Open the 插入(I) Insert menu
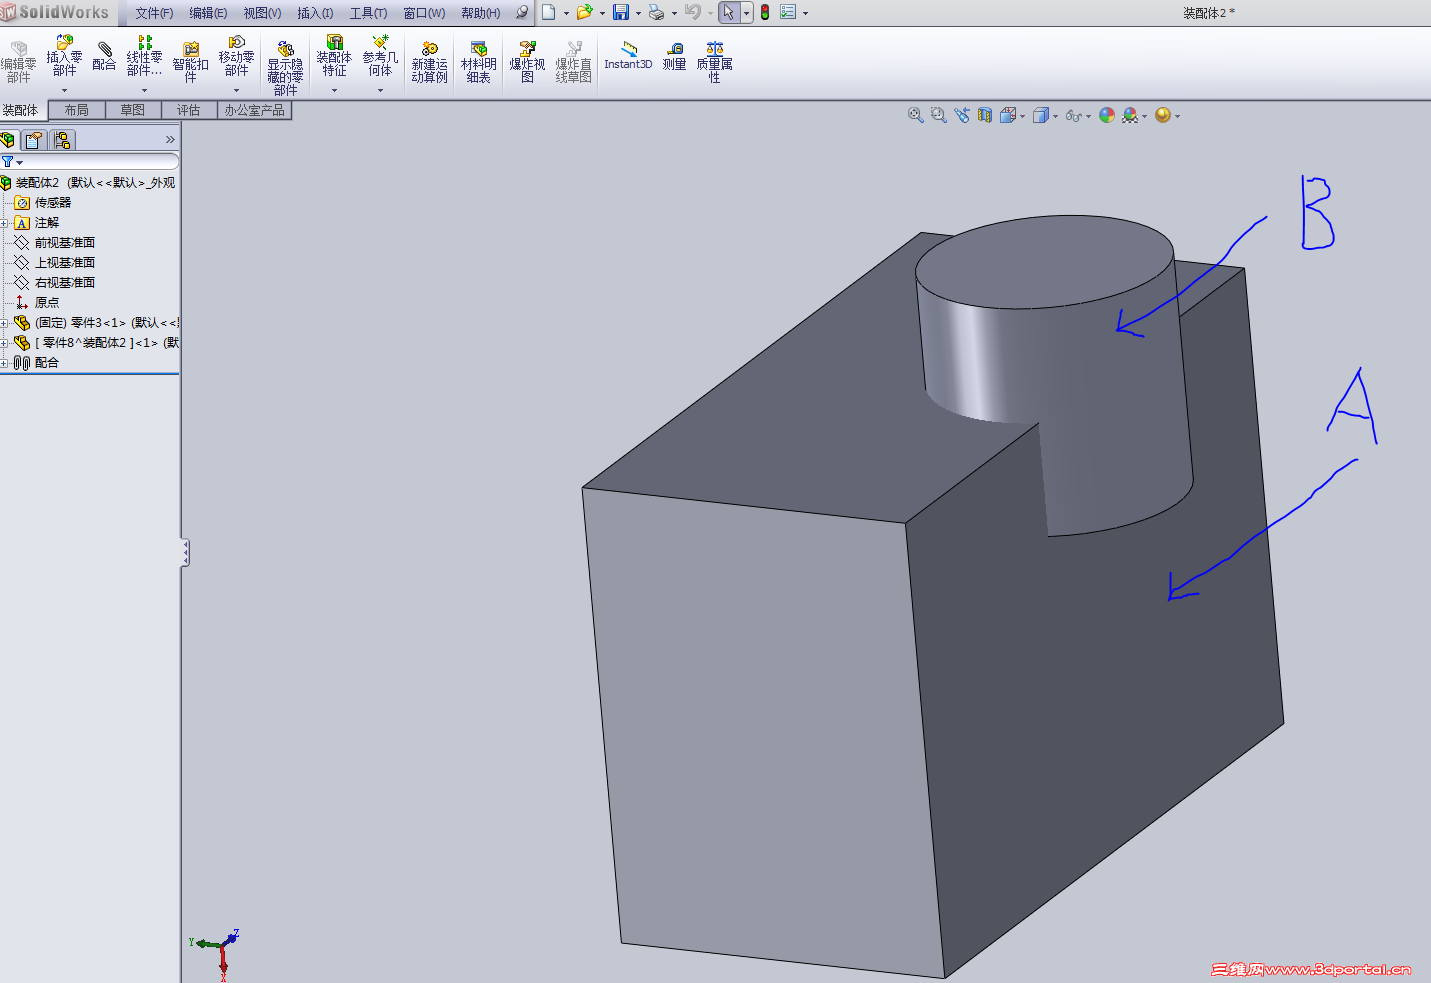The width and height of the screenshot is (1431, 983). point(315,13)
